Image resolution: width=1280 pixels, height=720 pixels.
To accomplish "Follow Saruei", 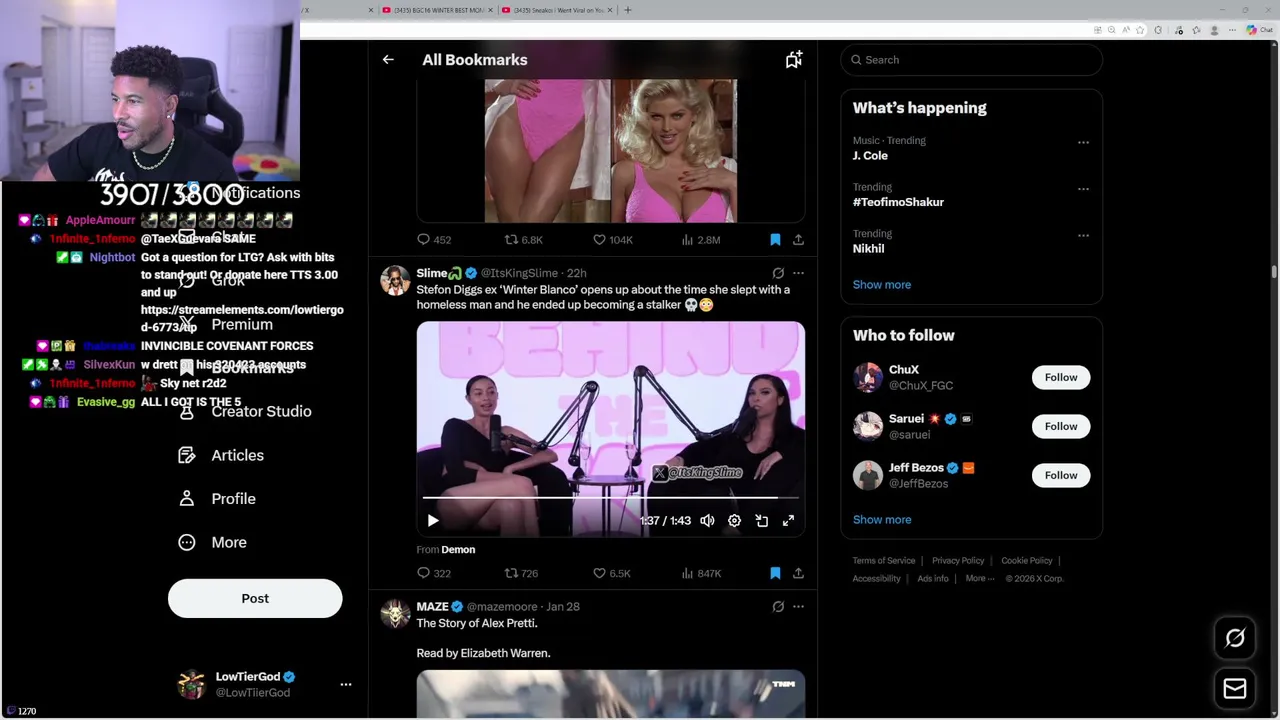I will [x=1061, y=426].
